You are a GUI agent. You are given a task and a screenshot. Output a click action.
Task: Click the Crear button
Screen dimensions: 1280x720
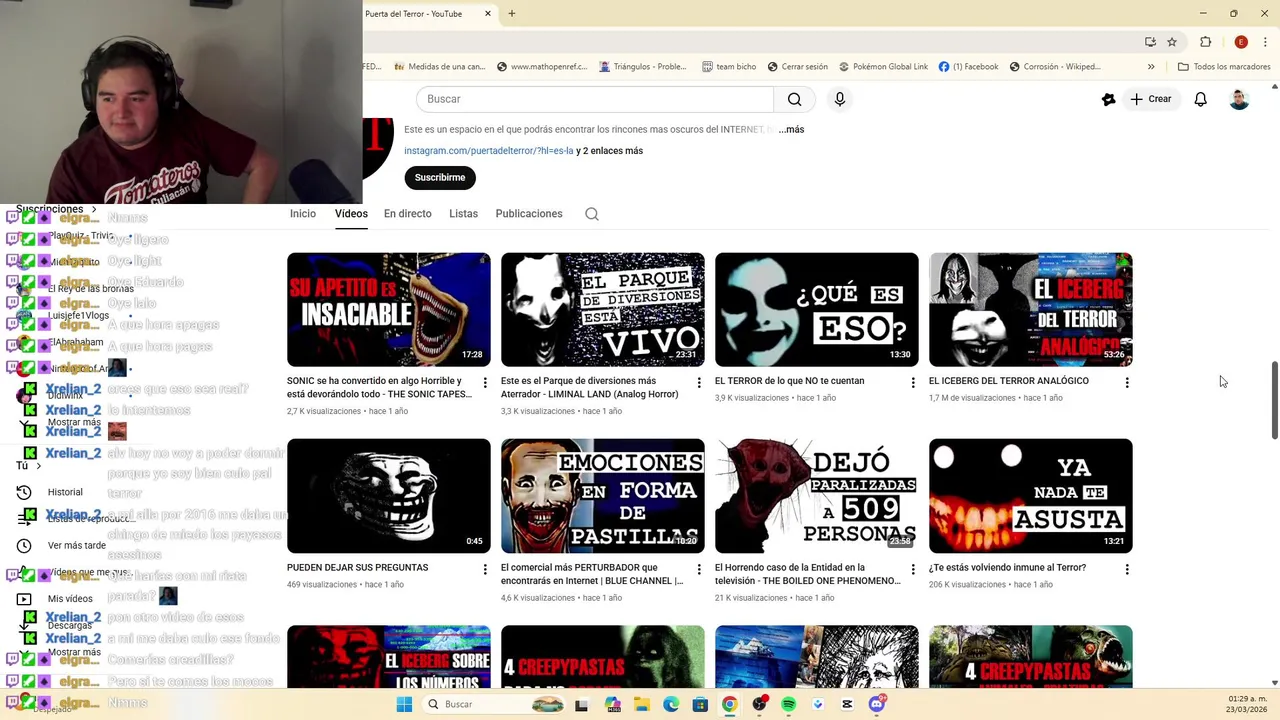pos(1150,99)
